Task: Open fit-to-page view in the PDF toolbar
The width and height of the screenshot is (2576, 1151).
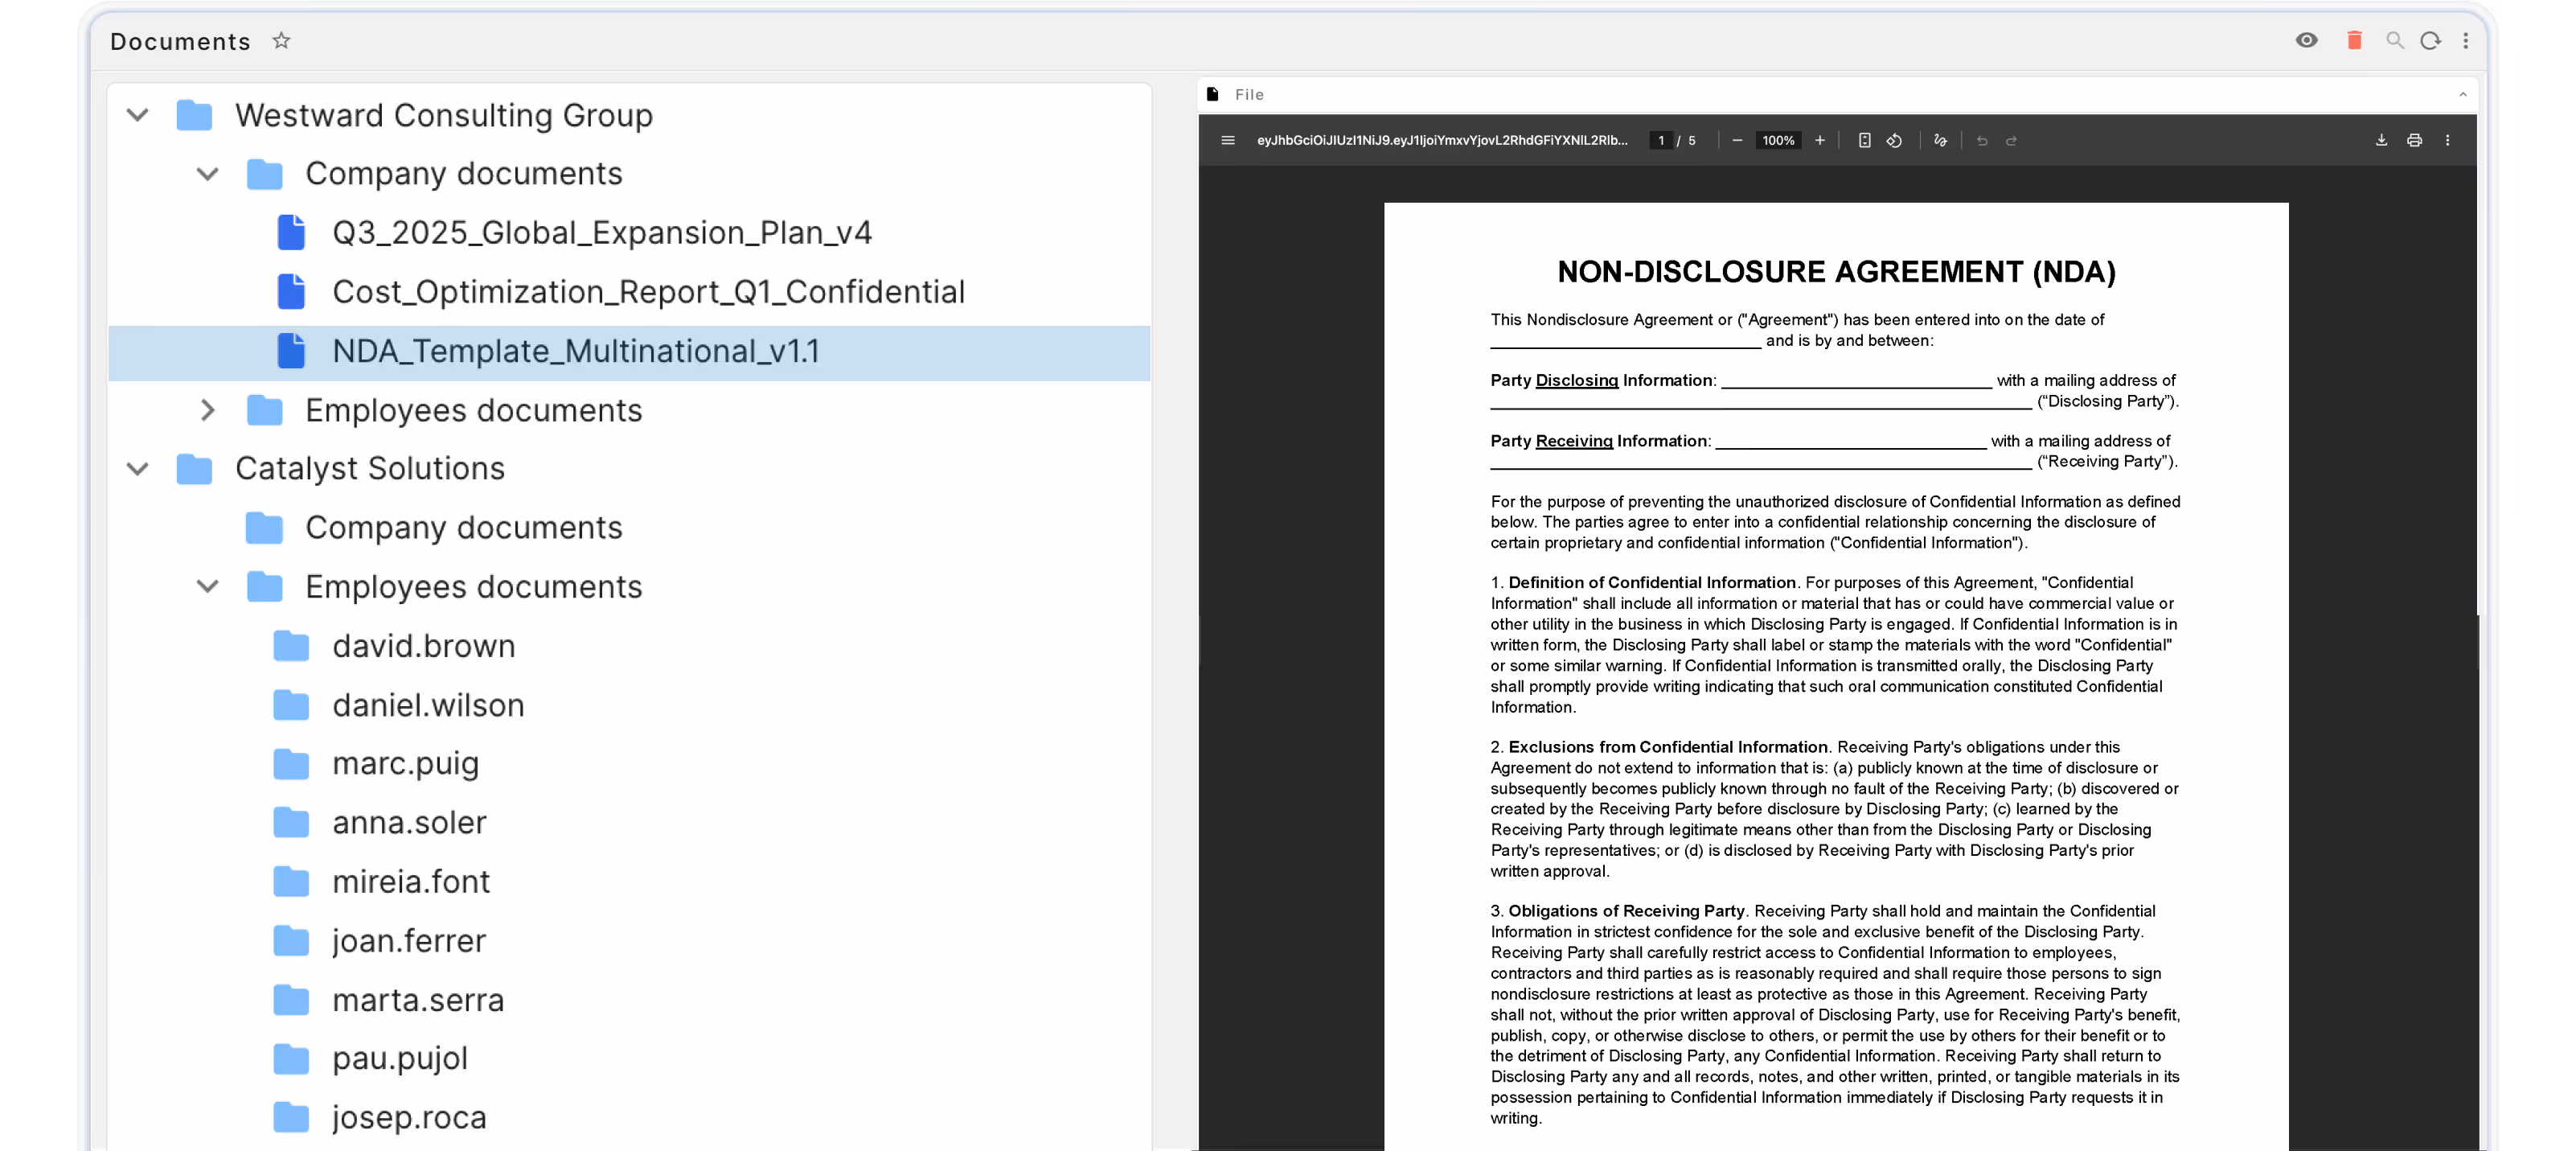Action: coord(1864,140)
